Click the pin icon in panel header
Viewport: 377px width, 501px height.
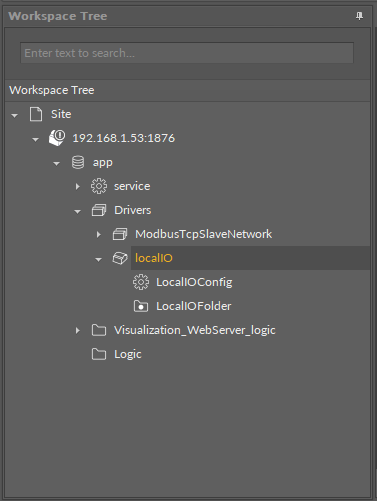[x=359, y=16]
